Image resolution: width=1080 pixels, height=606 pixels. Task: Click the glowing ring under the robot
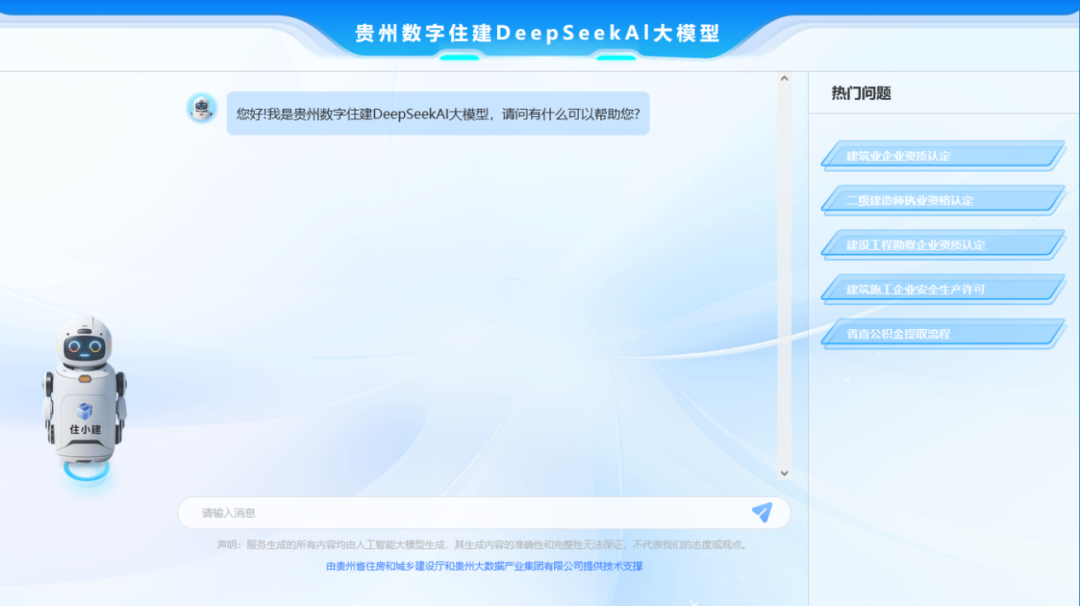click(87, 471)
